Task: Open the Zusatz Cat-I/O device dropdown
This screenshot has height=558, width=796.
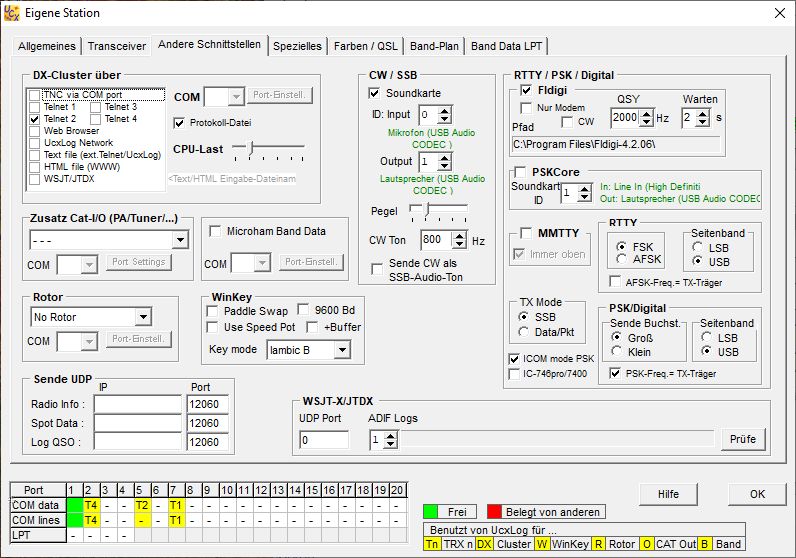Action: coord(179,240)
